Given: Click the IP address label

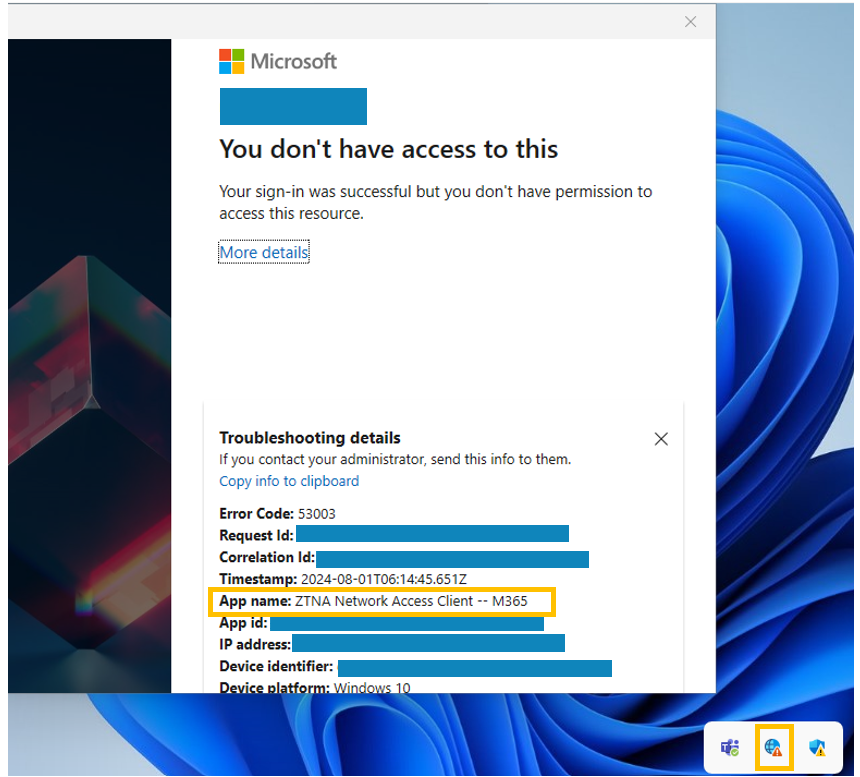Looking at the screenshot, I should click(255, 644).
